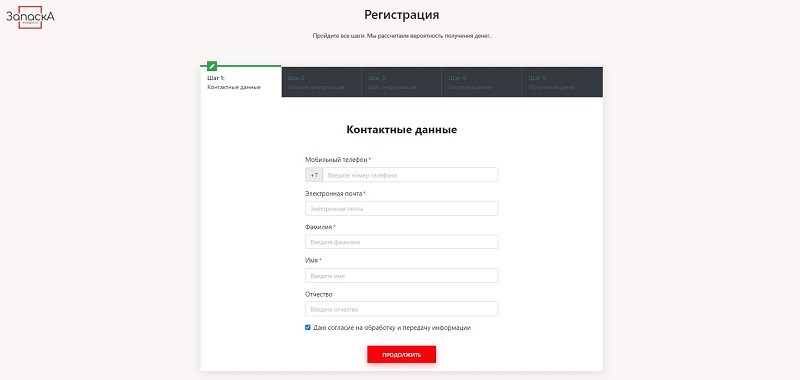This screenshot has width=800, height=380.
Task: Click the Пройдите все шаги subtitle text
Action: [x=402, y=36]
